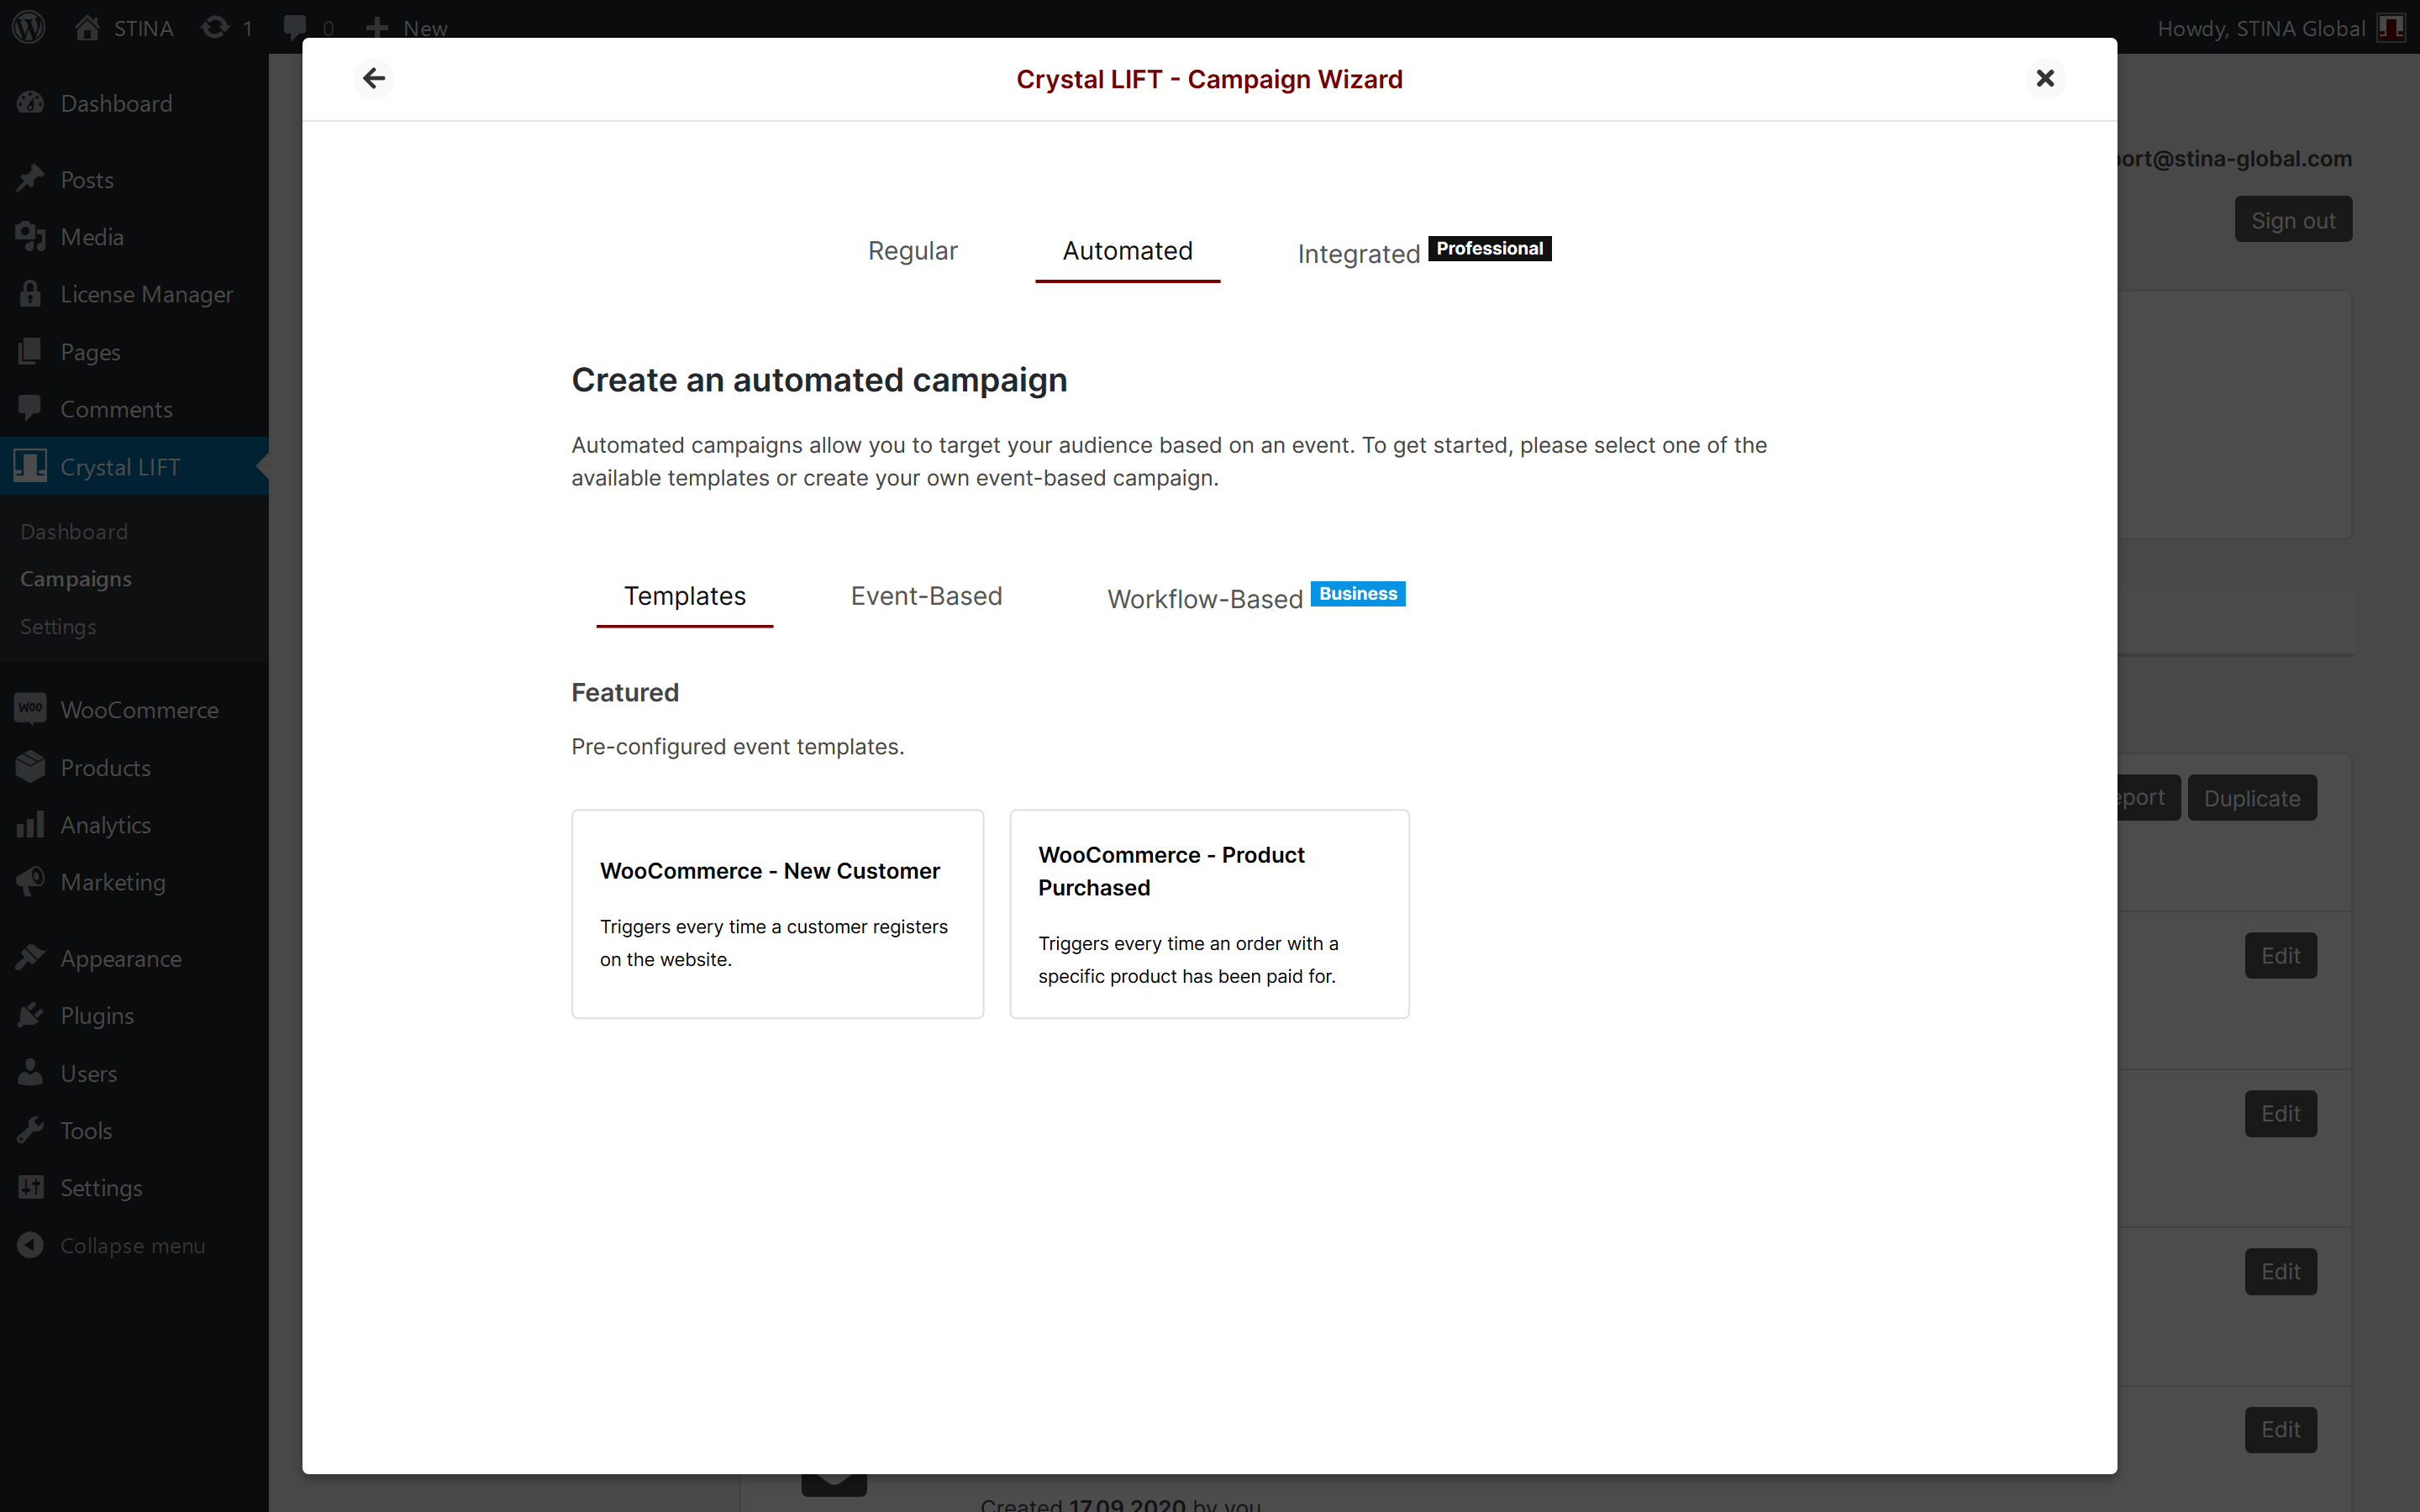Click the plus New icon

(377, 27)
